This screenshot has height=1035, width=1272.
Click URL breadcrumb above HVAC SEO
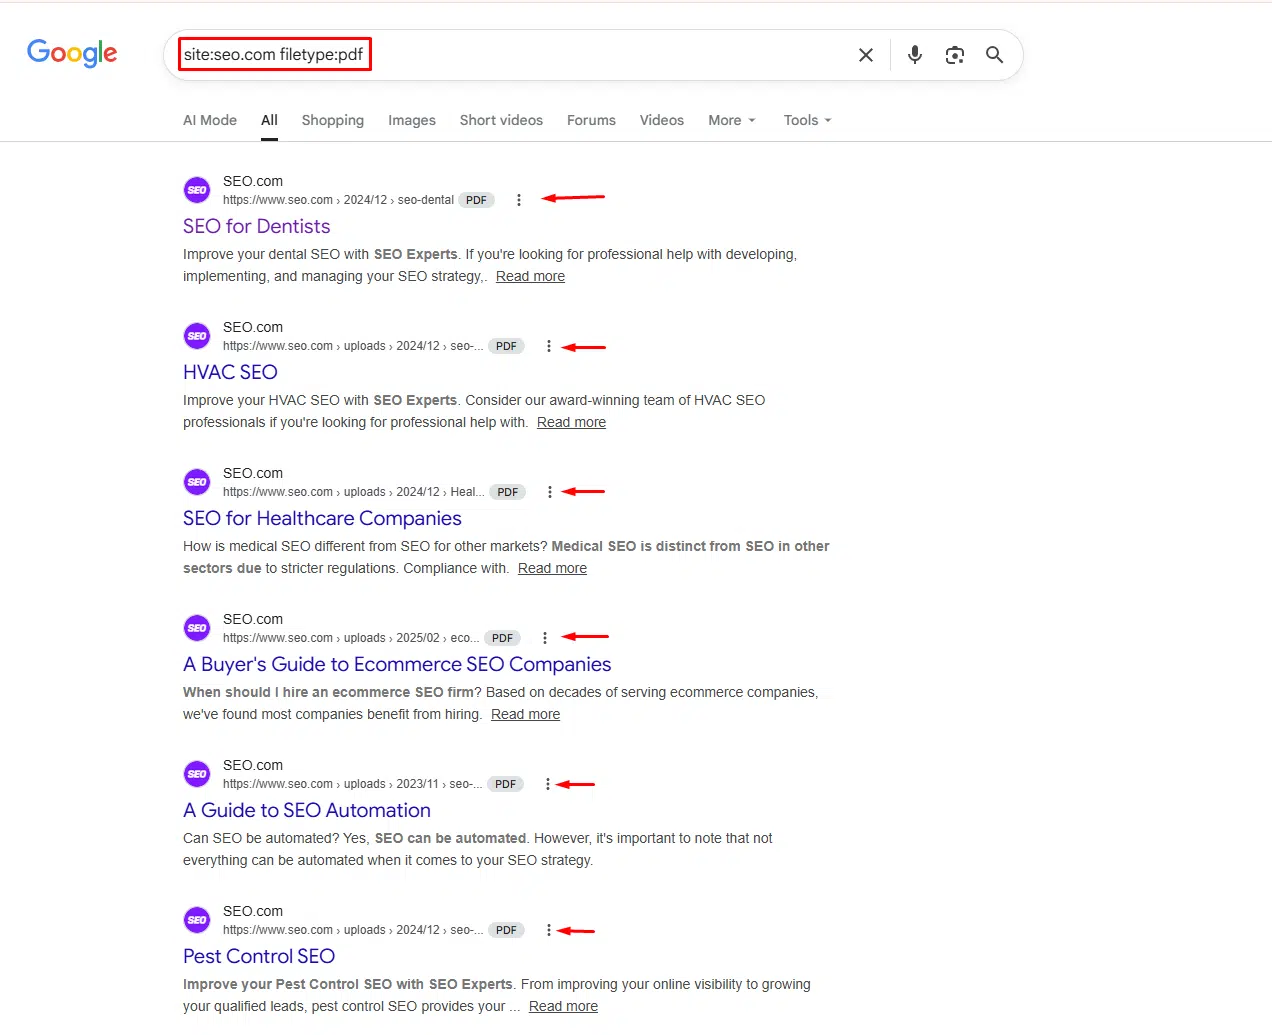353,346
